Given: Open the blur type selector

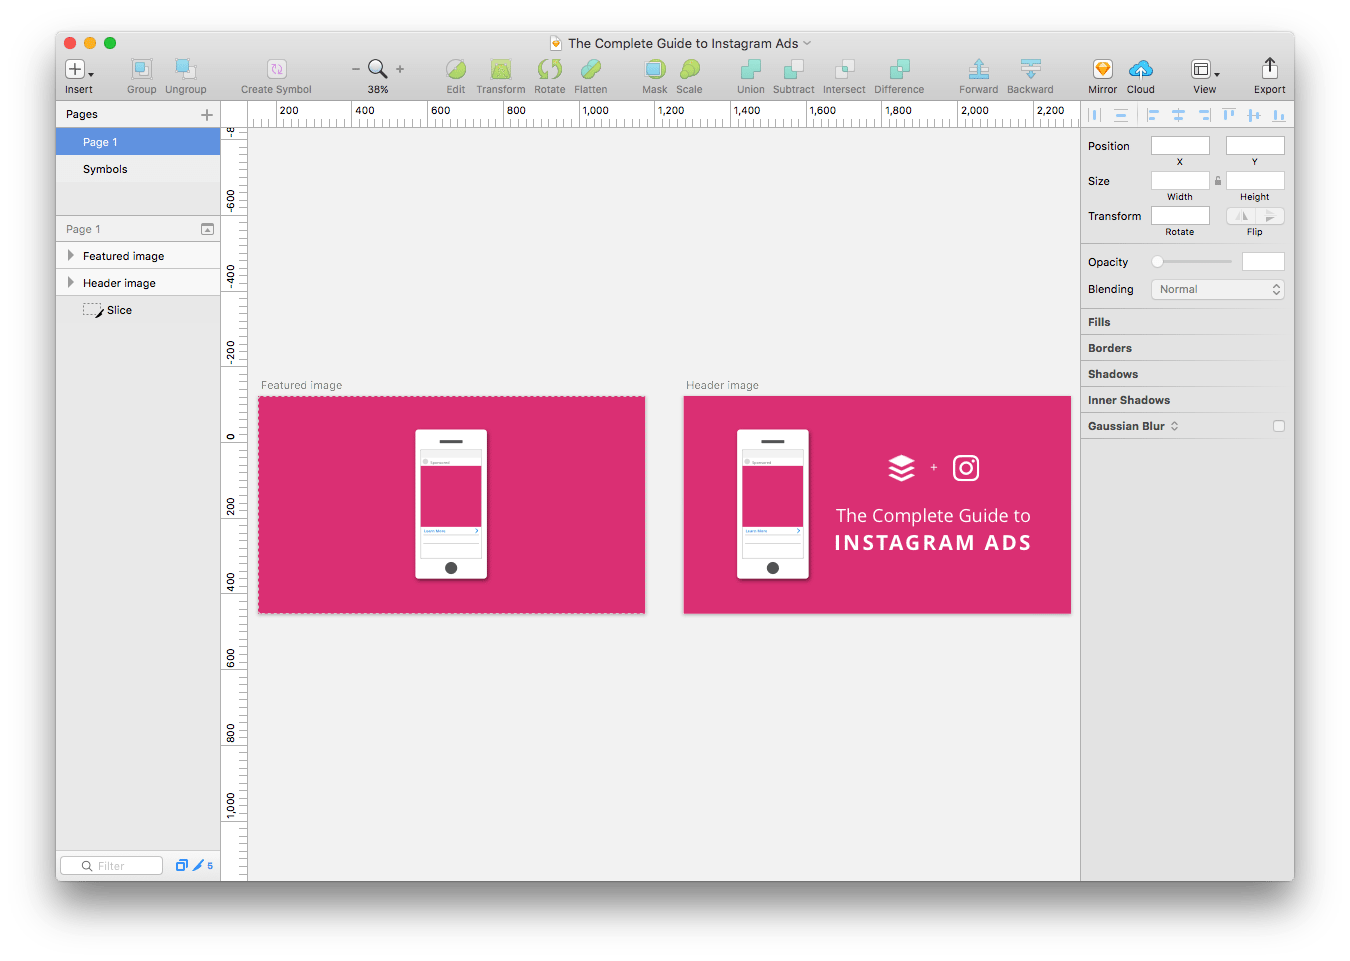Looking at the screenshot, I should (1175, 426).
